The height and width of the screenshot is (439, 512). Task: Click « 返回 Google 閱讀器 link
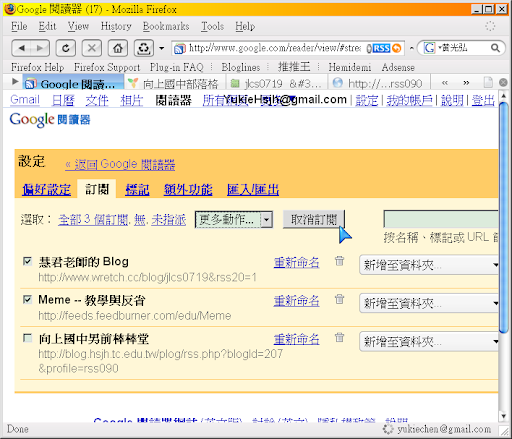pos(120,164)
